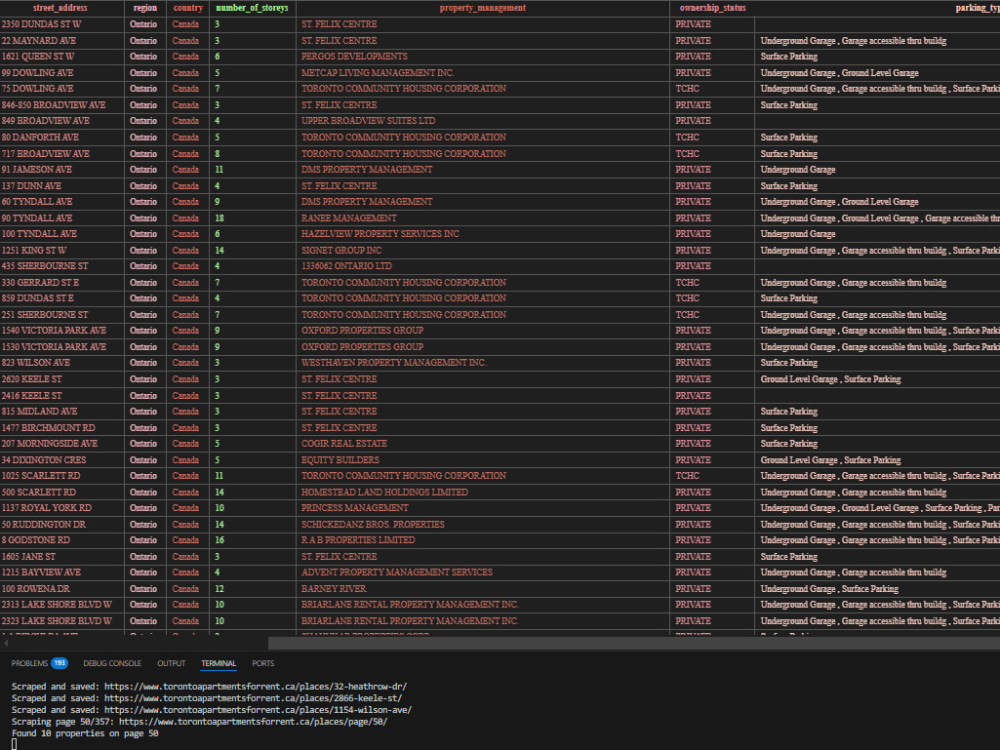Select the cell 'COGIR REAL ESTATE'
Screen dimensions: 1000x750
coord(483,444)
